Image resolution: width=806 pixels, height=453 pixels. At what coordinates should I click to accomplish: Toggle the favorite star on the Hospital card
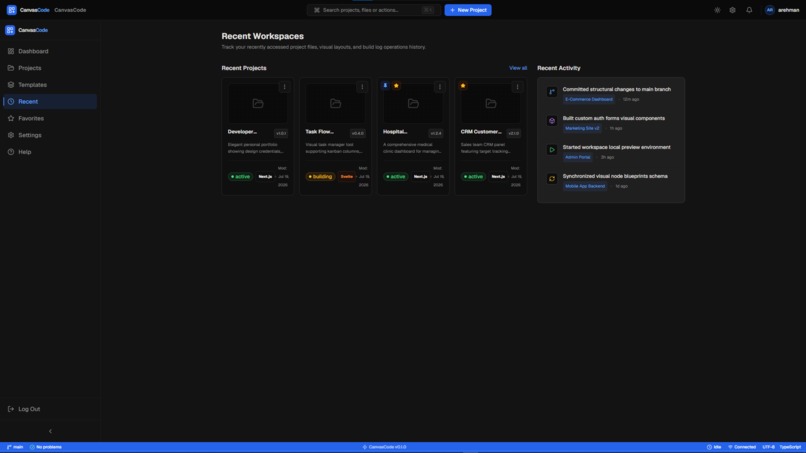[396, 86]
